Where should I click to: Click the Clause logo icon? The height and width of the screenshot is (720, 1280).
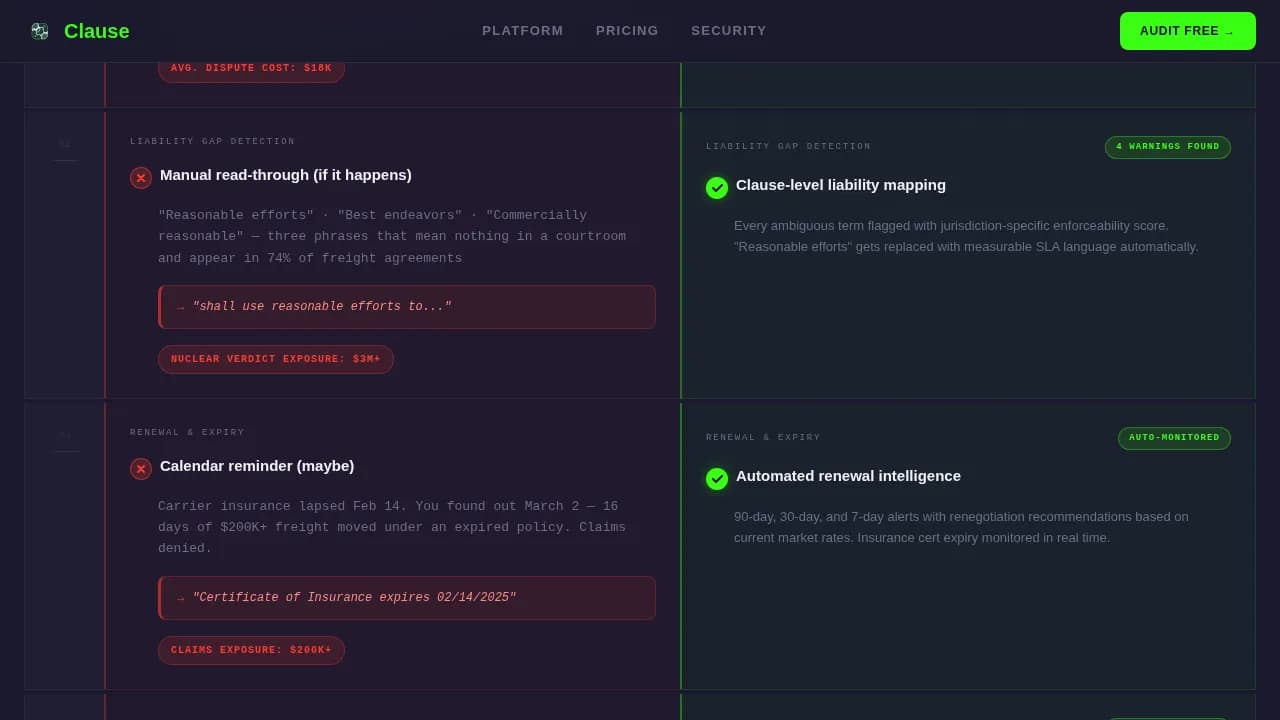coord(40,31)
